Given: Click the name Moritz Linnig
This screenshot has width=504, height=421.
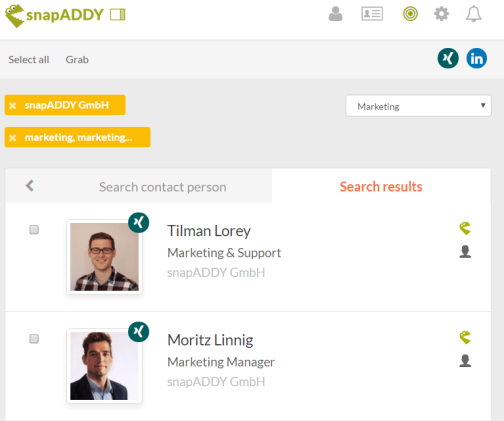Looking at the screenshot, I should pos(210,340).
